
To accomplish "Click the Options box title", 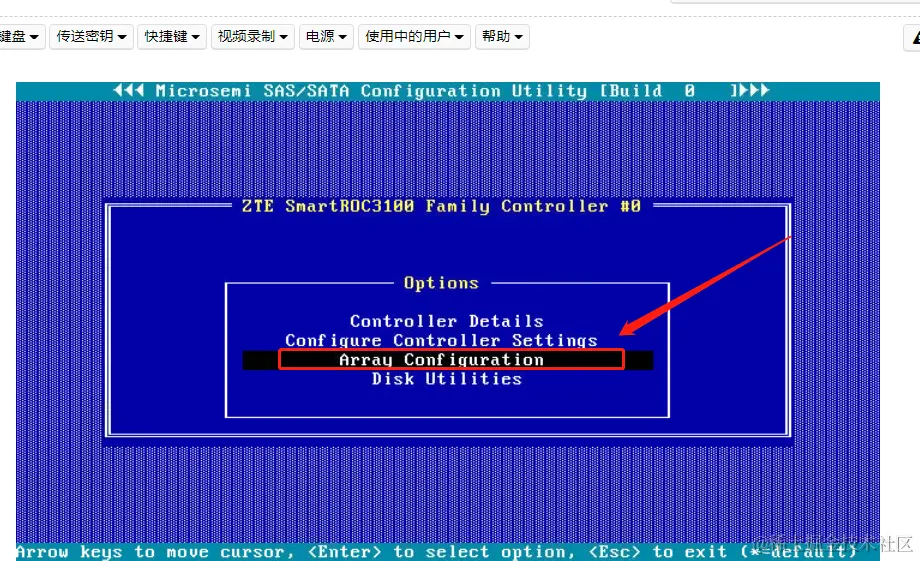I will click(x=441, y=283).
